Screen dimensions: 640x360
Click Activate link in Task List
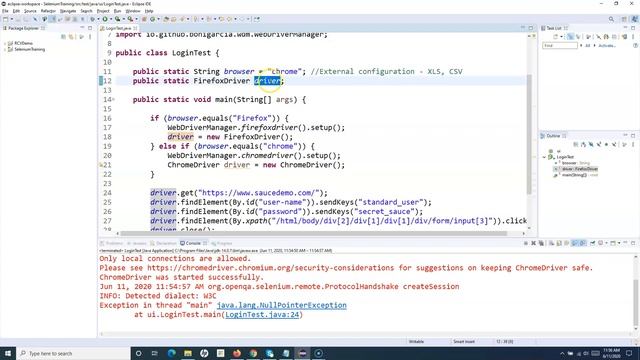tap(607, 46)
